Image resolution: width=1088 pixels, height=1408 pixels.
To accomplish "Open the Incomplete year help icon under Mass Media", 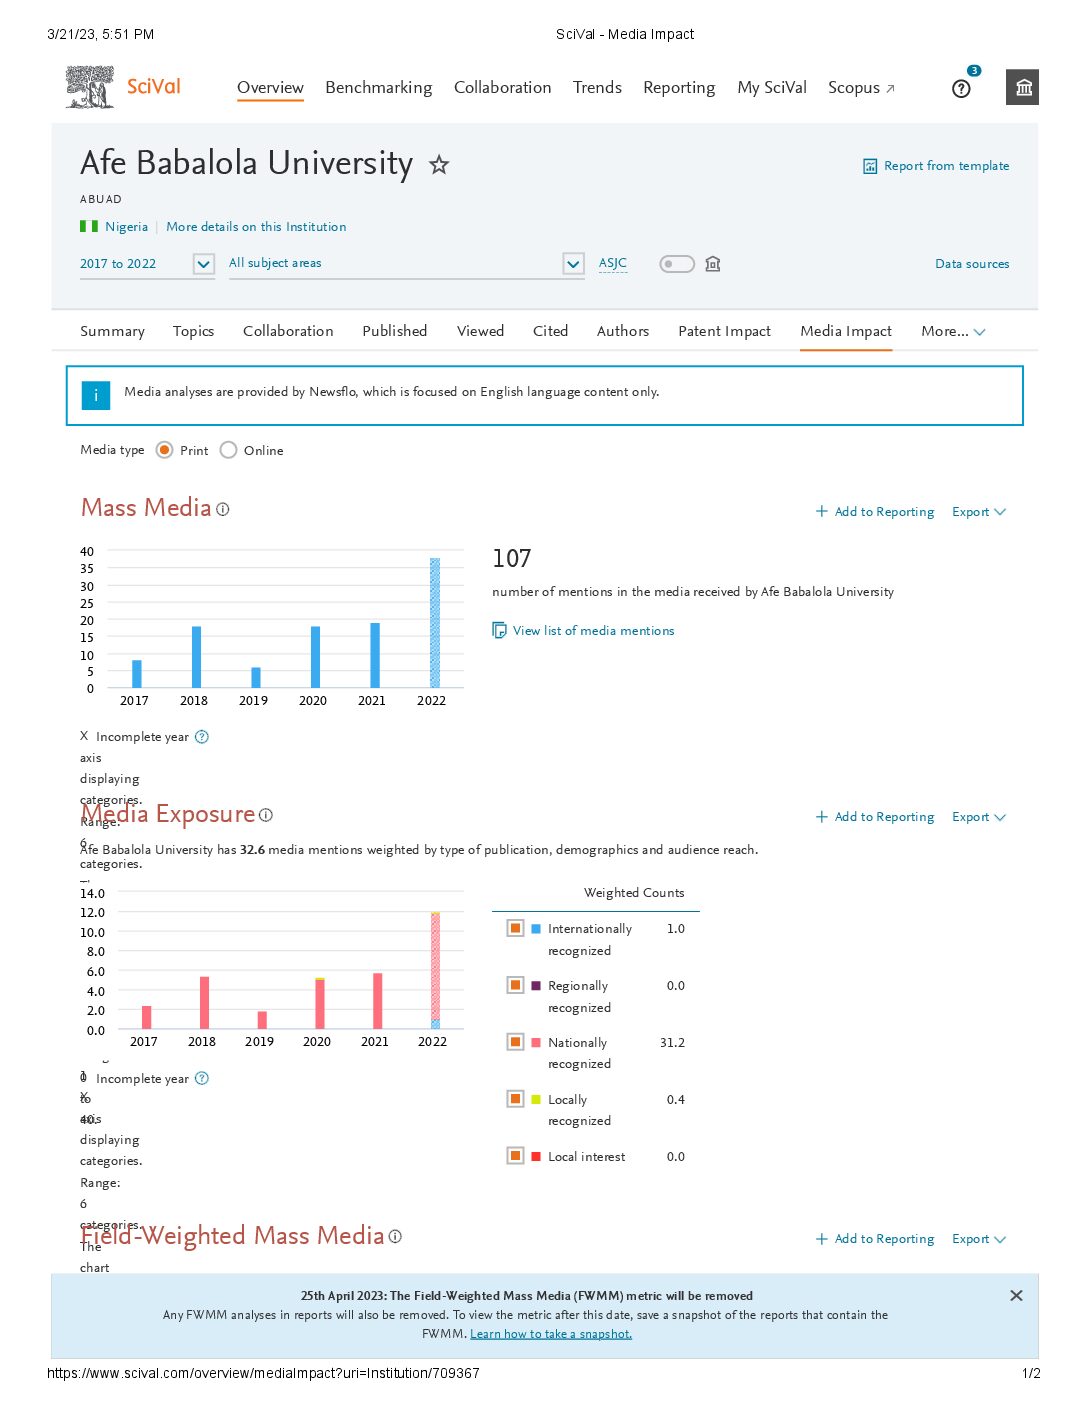I will (x=202, y=737).
